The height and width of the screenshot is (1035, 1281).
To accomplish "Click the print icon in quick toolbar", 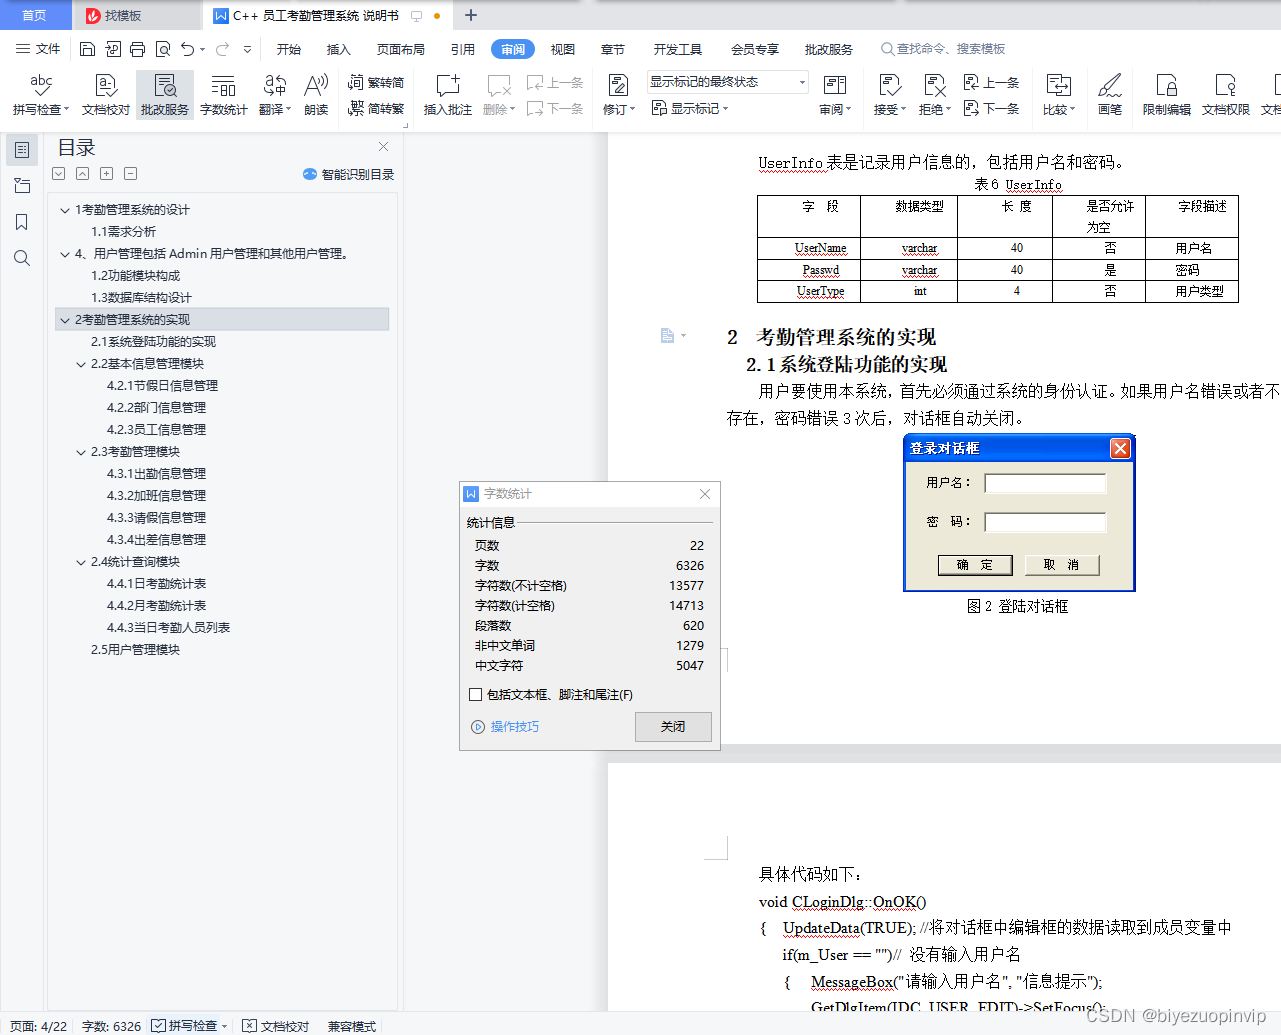I will coord(137,49).
